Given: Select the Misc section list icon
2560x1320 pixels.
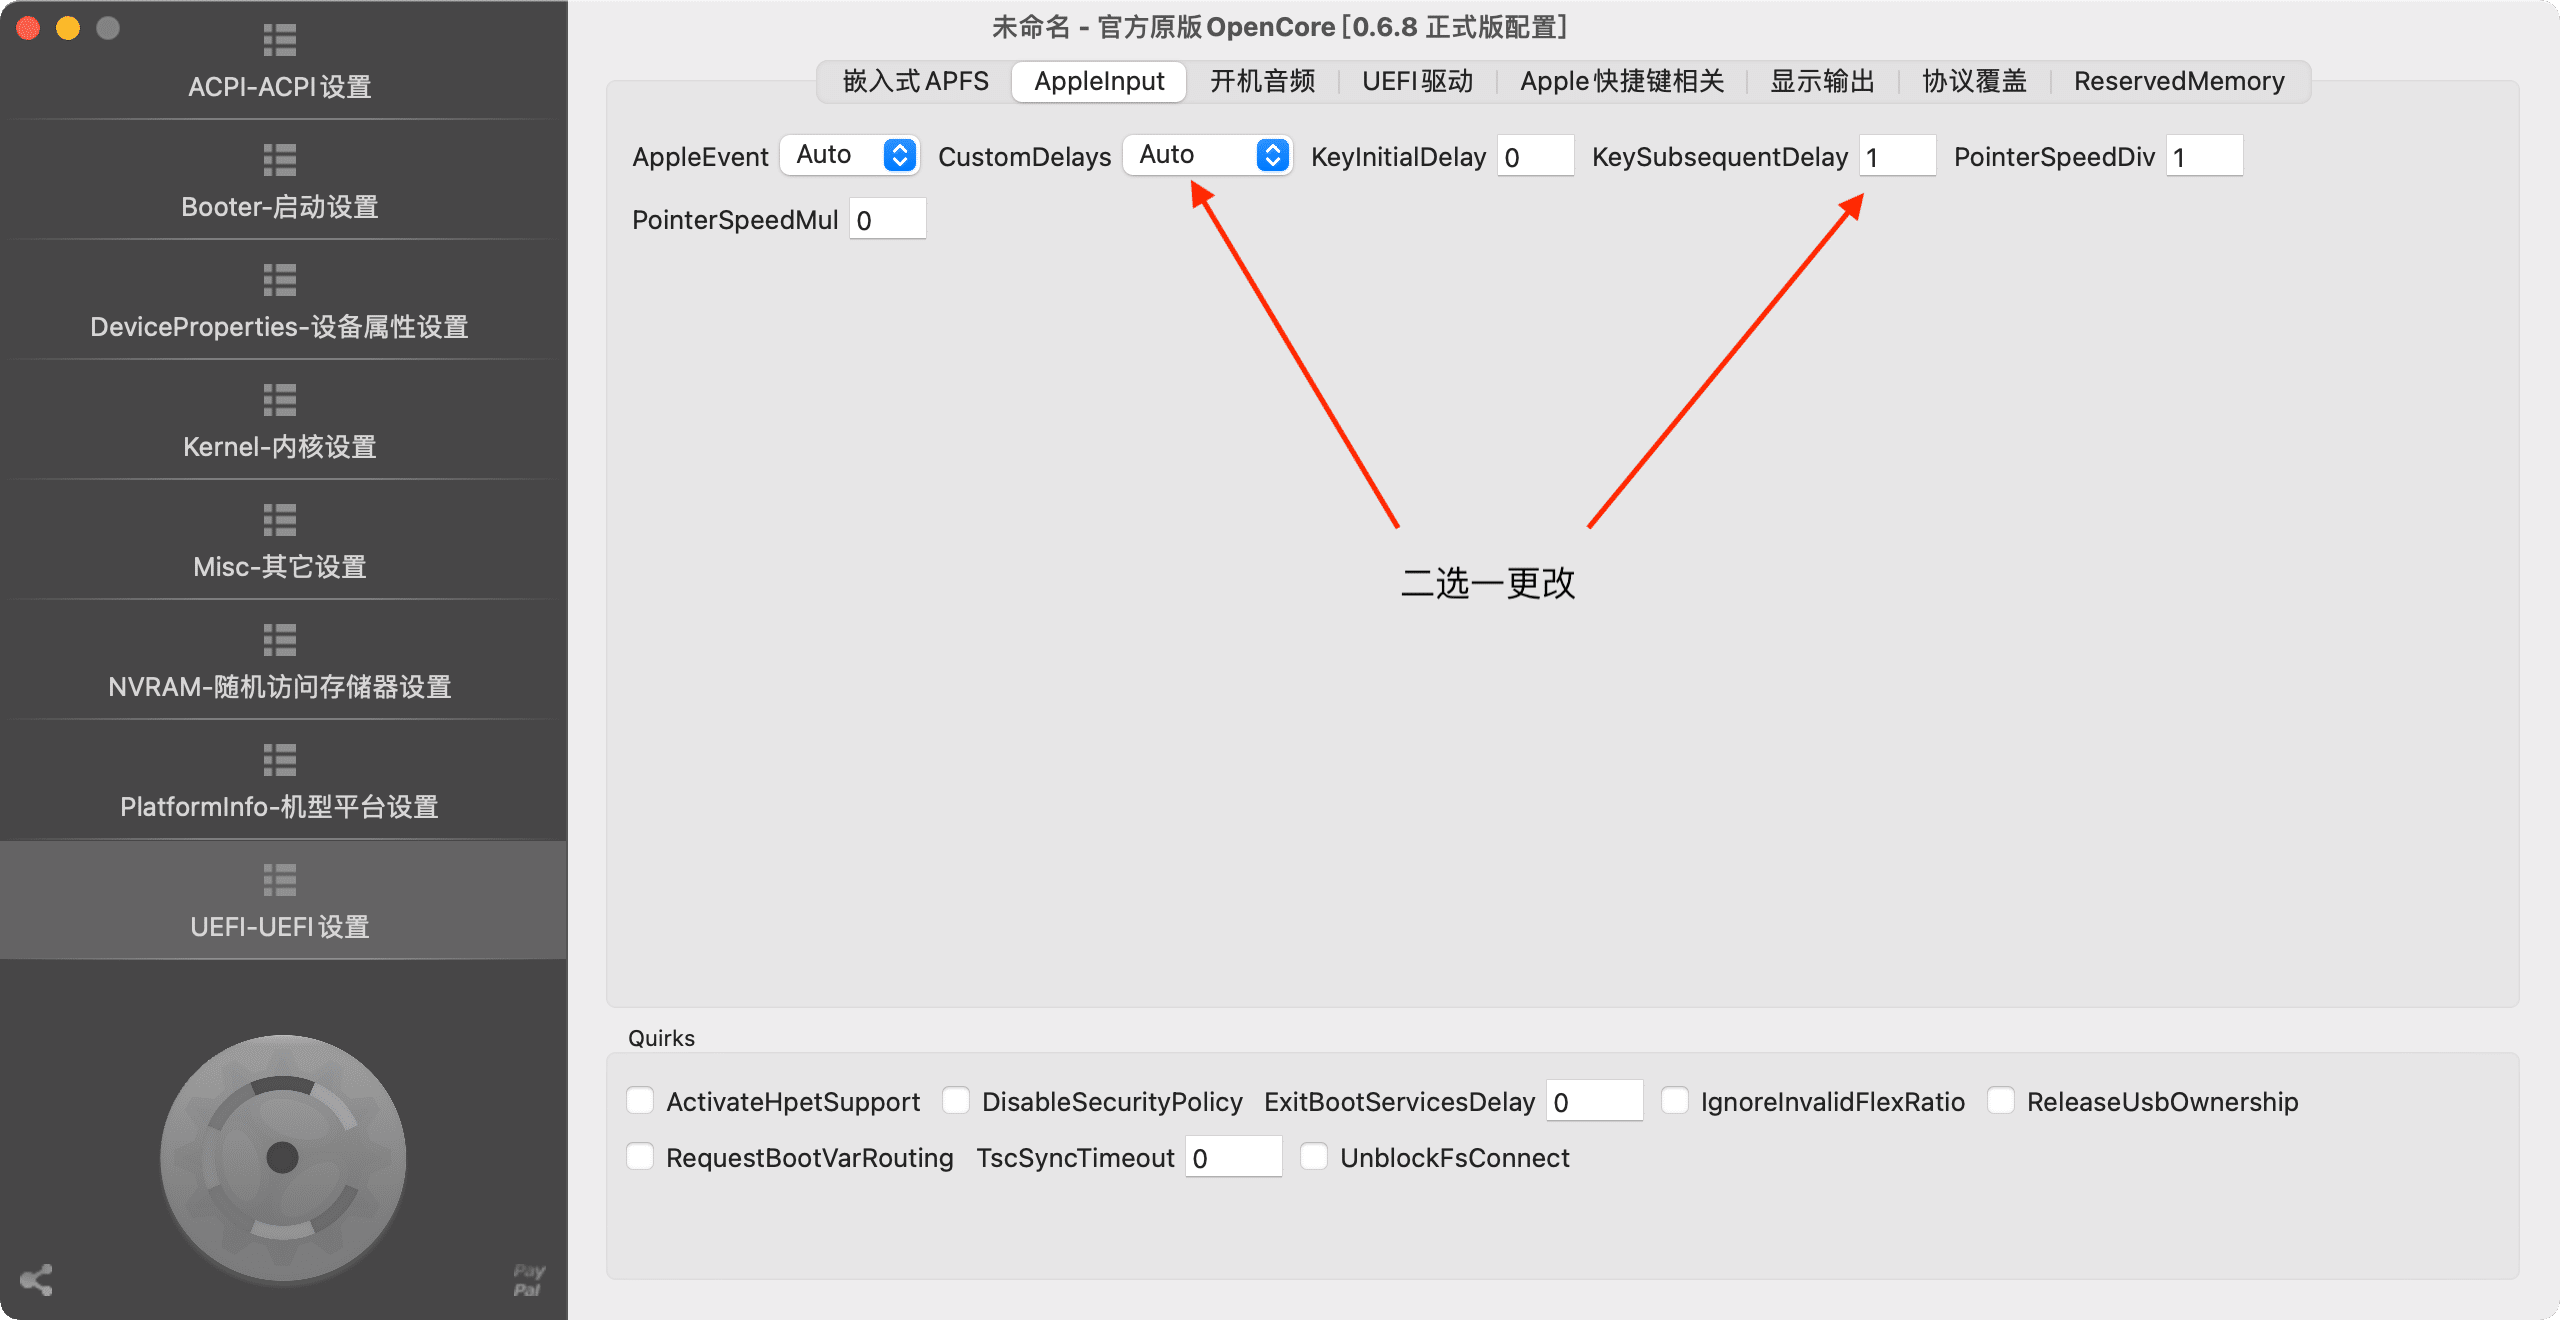Looking at the screenshot, I should (x=280, y=520).
